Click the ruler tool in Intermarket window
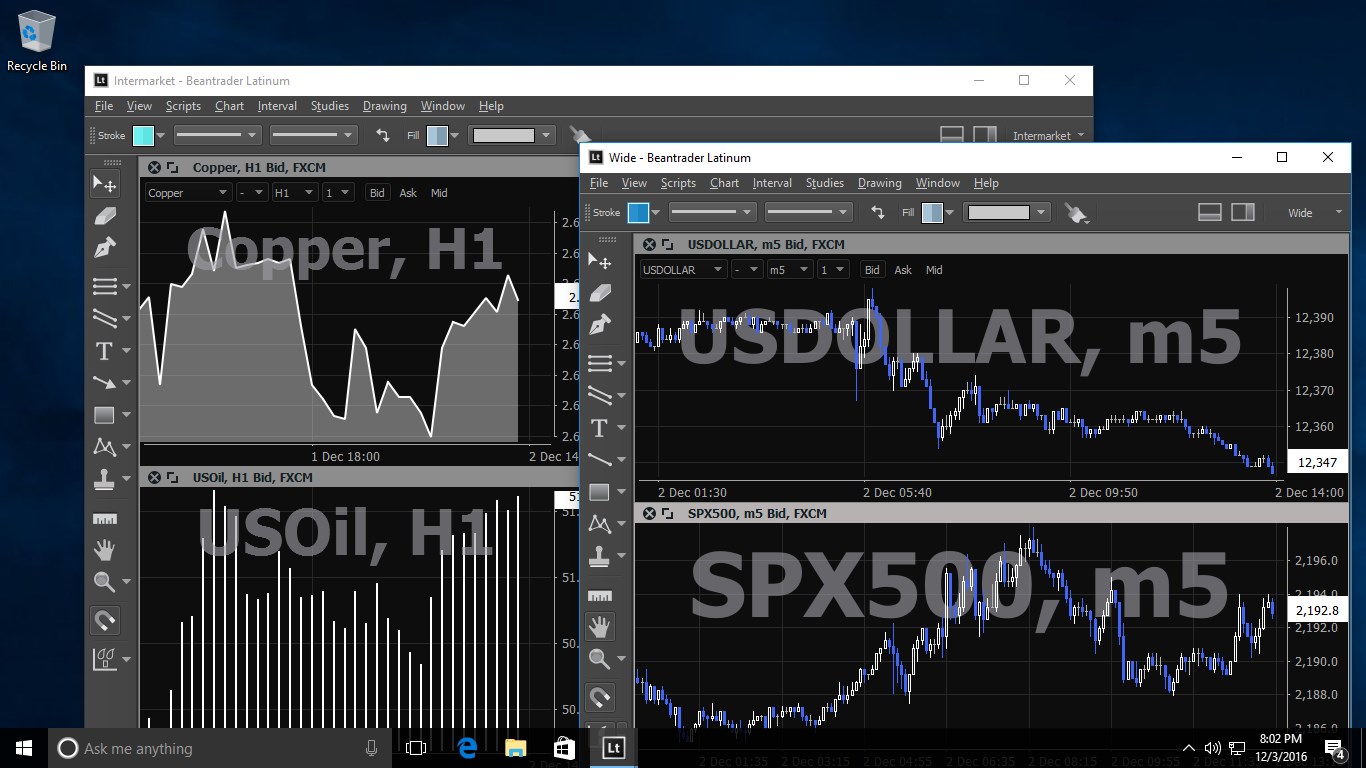1366x768 pixels. click(x=104, y=519)
